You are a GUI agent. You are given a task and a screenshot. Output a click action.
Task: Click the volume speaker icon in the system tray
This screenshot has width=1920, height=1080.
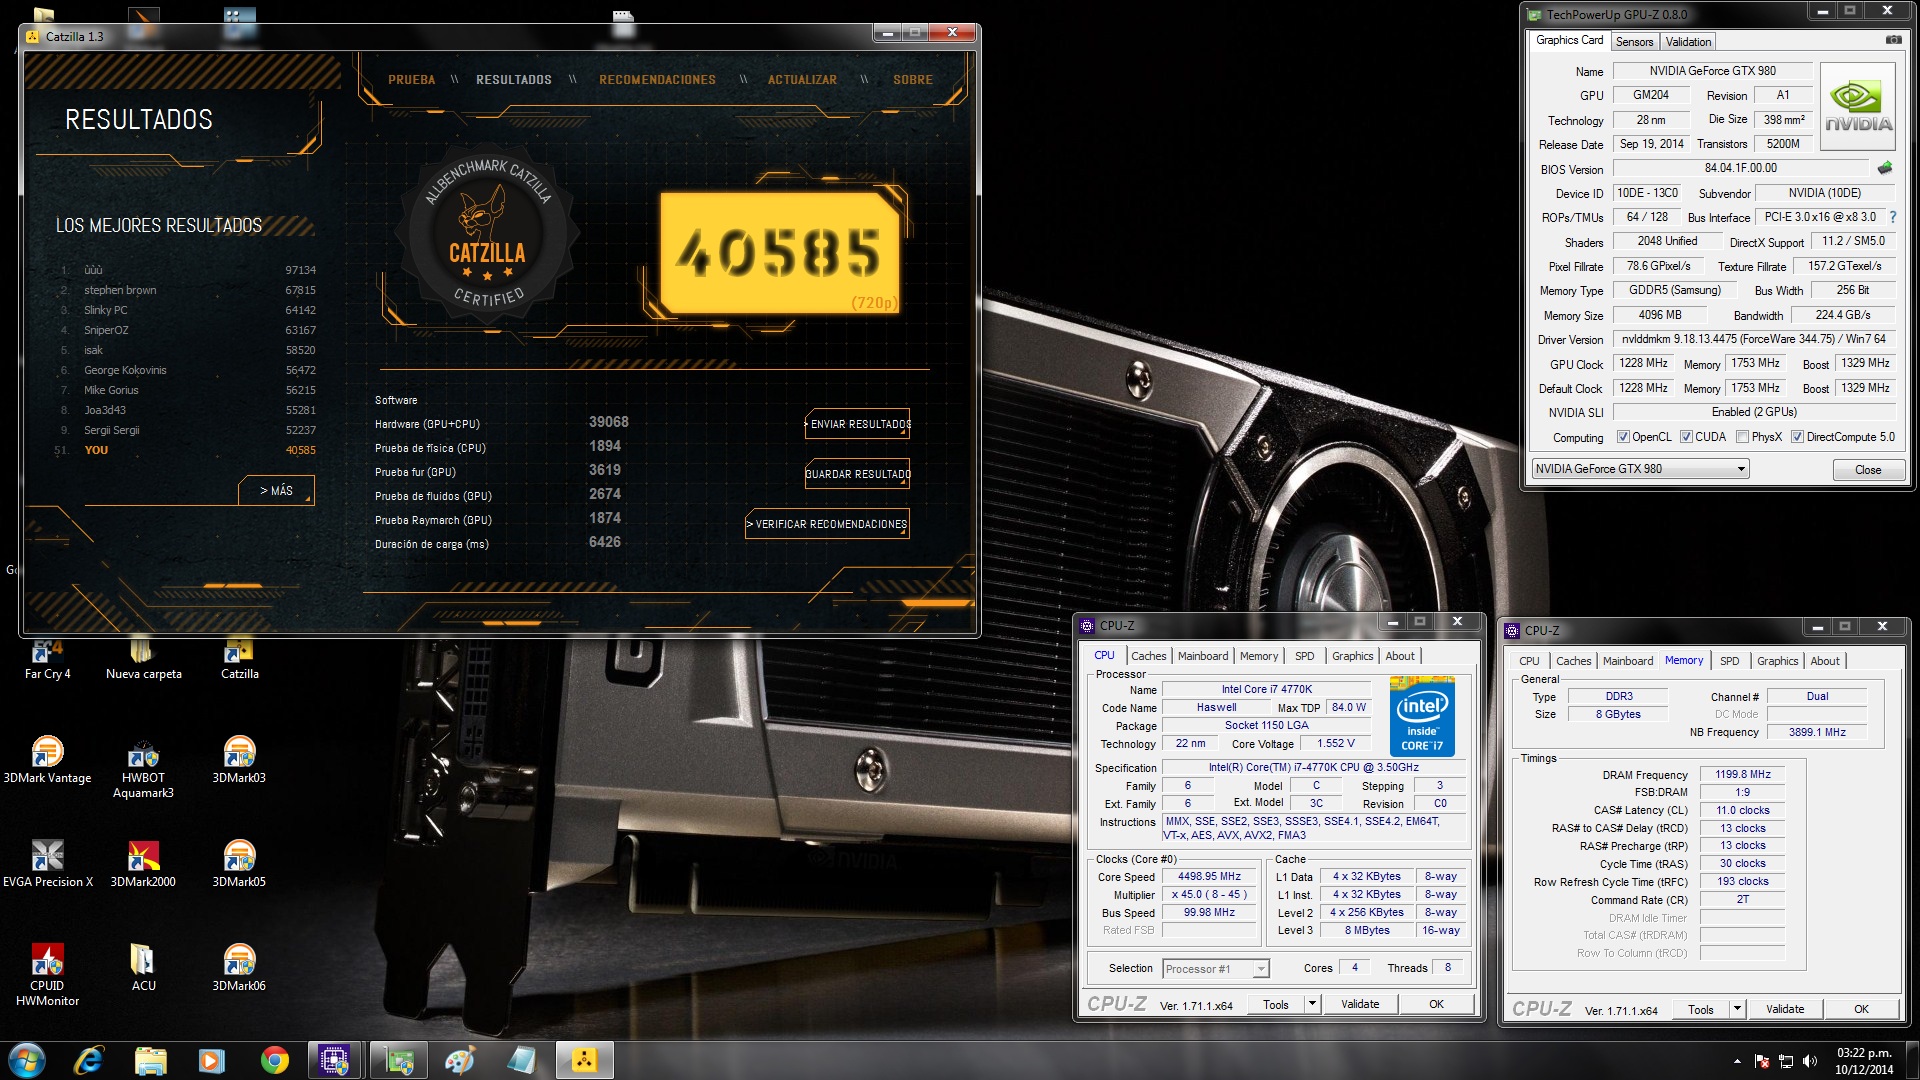(x=1809, y=1061)
